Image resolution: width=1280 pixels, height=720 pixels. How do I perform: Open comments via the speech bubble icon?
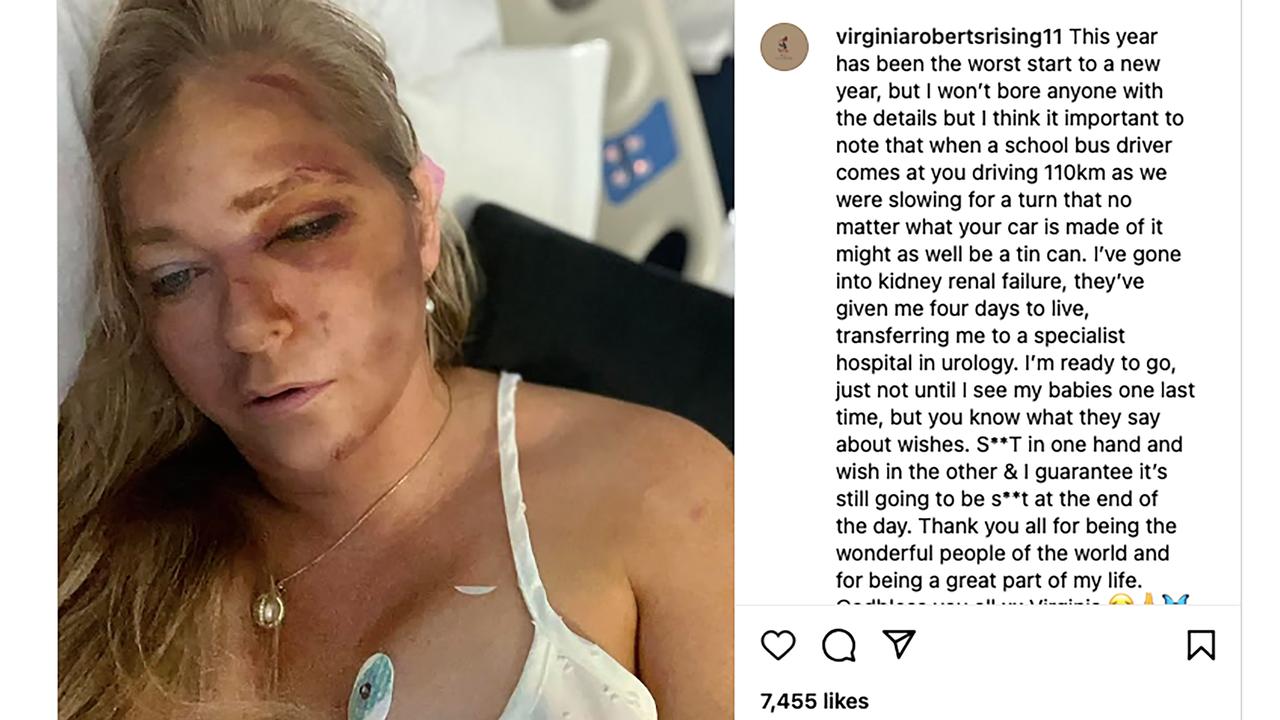839,646
